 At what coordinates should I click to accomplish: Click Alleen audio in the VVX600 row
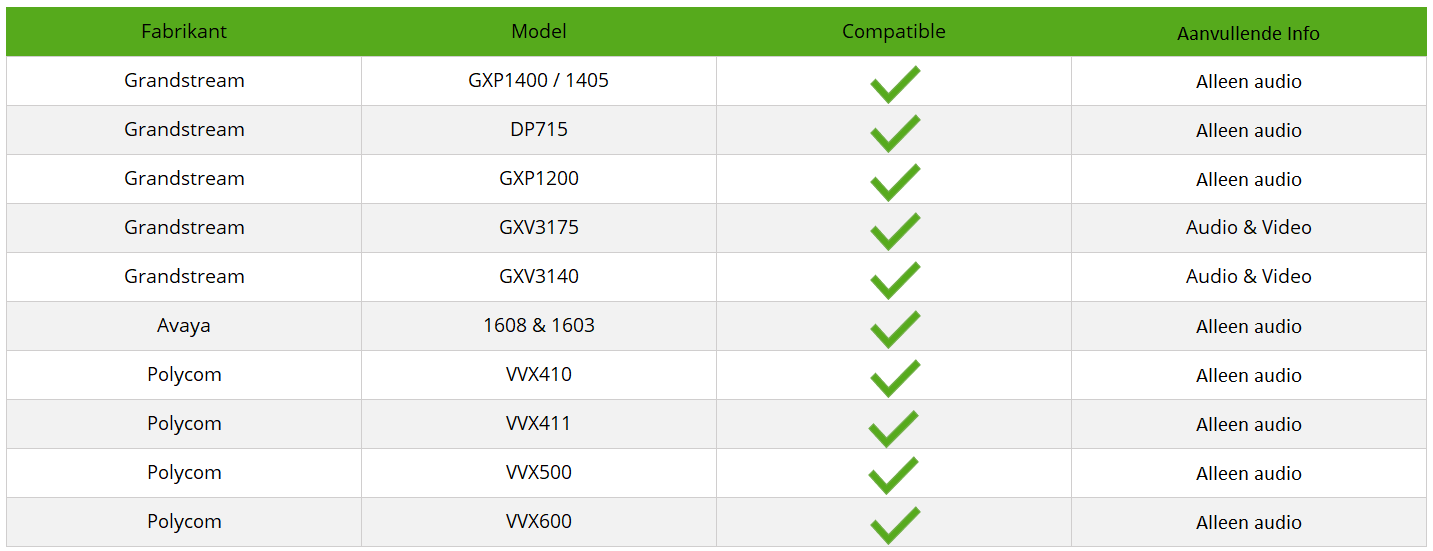tap(1248, 522)
